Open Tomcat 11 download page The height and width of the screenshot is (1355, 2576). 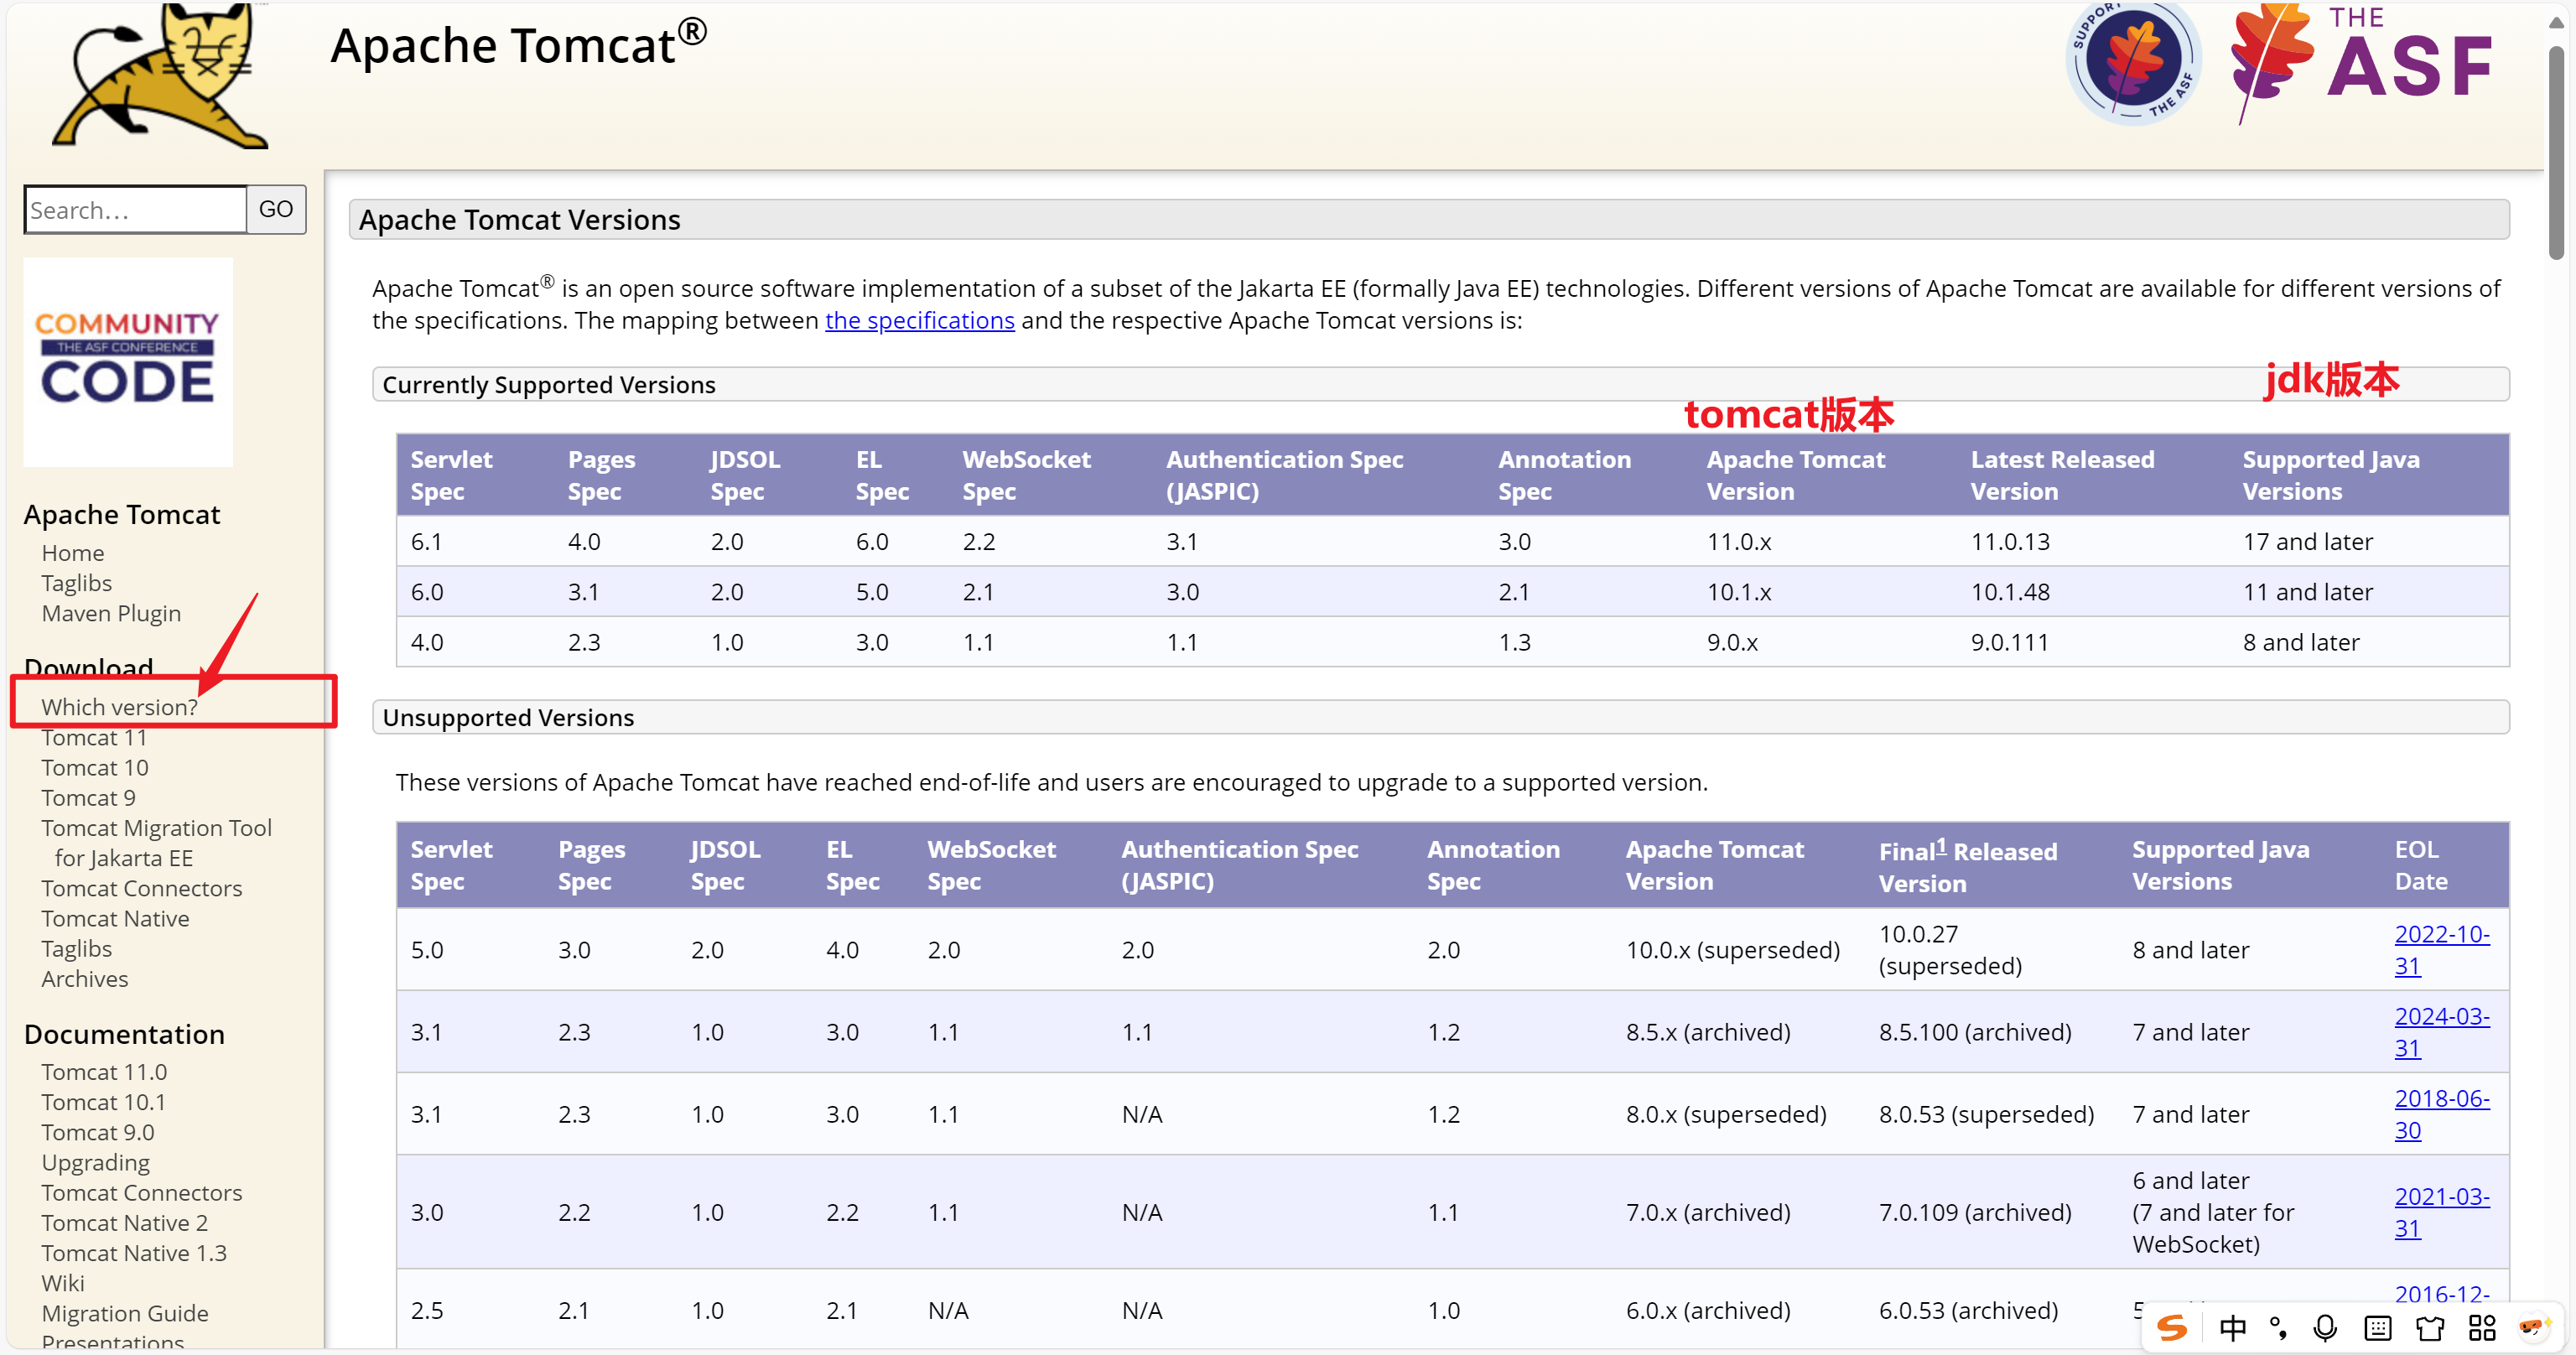[94, 737]
